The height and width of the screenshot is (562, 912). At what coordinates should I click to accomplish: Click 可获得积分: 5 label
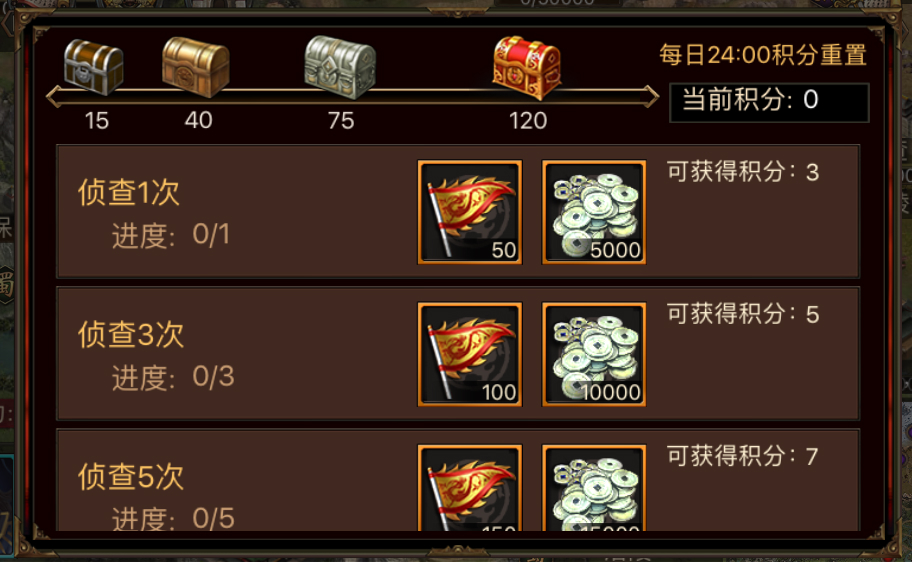click(x=743, y=314)
